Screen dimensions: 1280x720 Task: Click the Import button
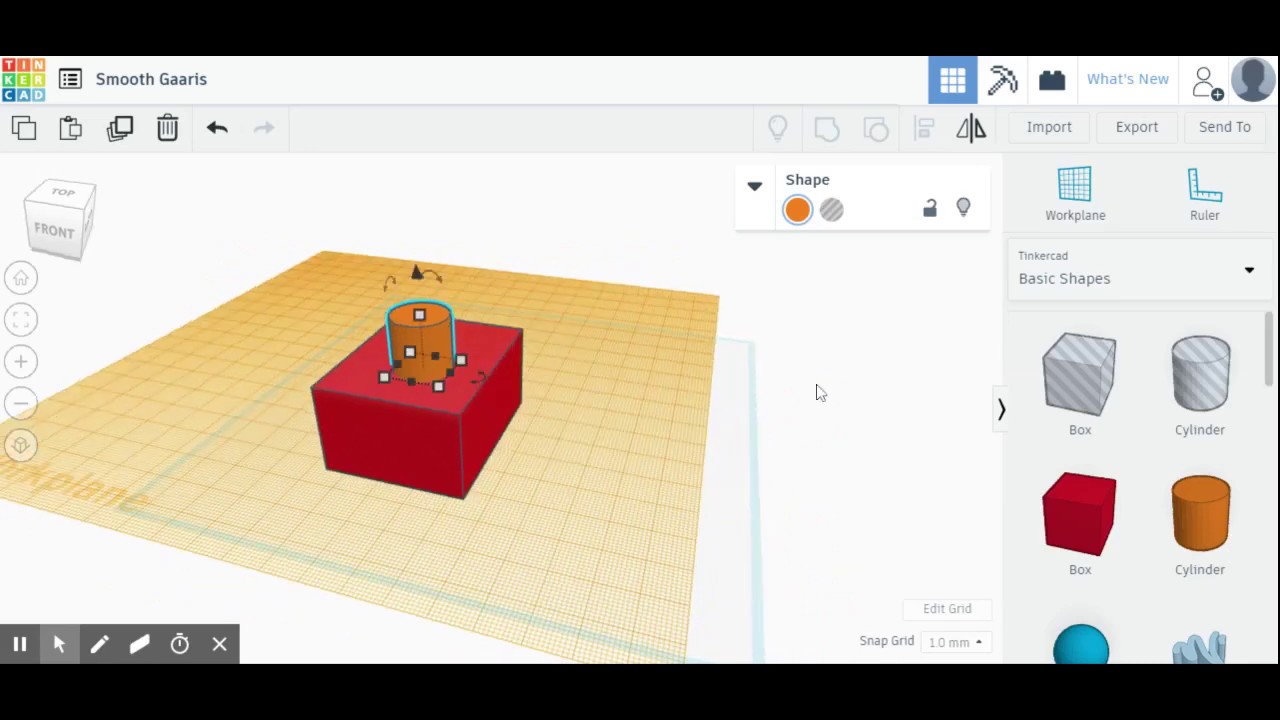pyautogui.click(x=1049, y=127)
